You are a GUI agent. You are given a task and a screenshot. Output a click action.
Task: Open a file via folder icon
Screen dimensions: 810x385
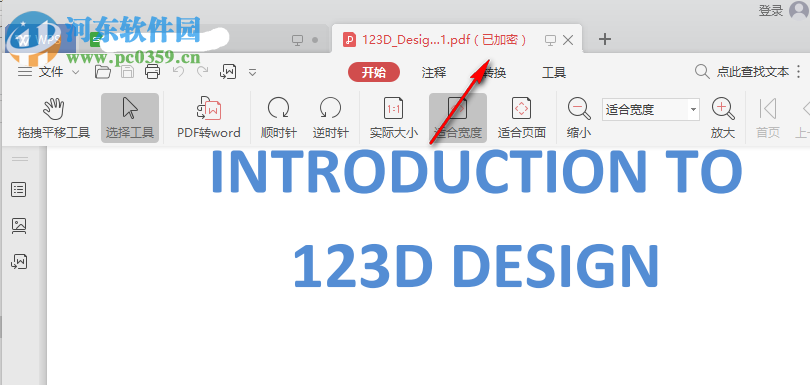pyautogui.click(x=103, y=72)
